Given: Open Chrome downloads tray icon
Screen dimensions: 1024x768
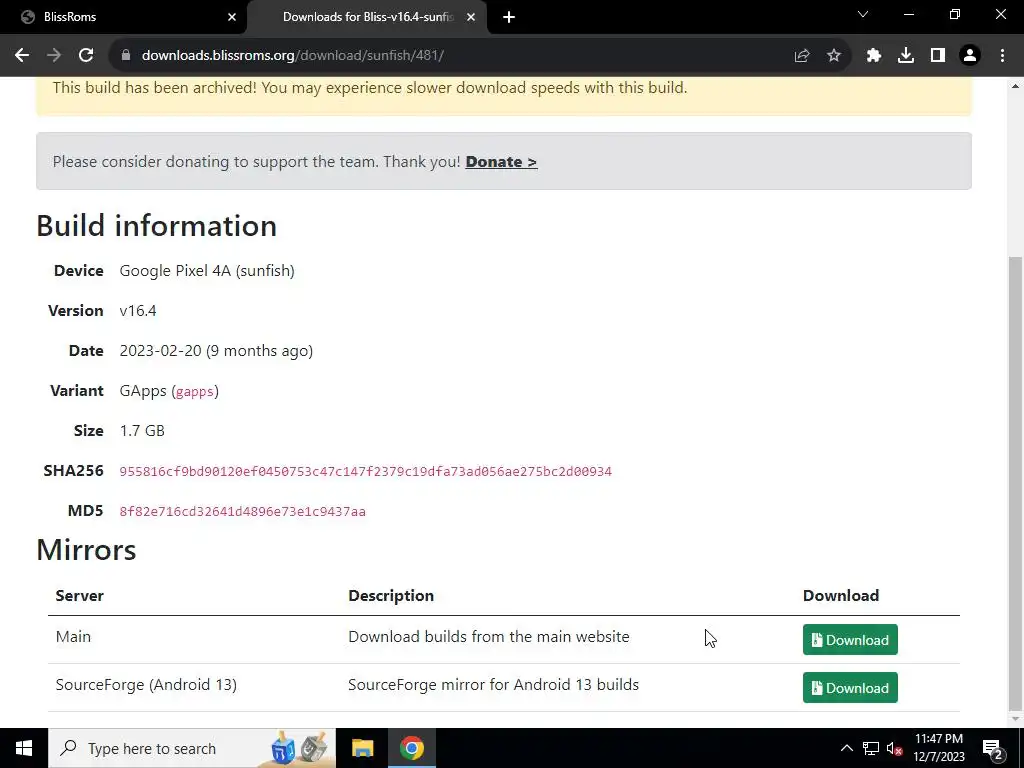Looking at the screenshot, I should click(906, 56).
